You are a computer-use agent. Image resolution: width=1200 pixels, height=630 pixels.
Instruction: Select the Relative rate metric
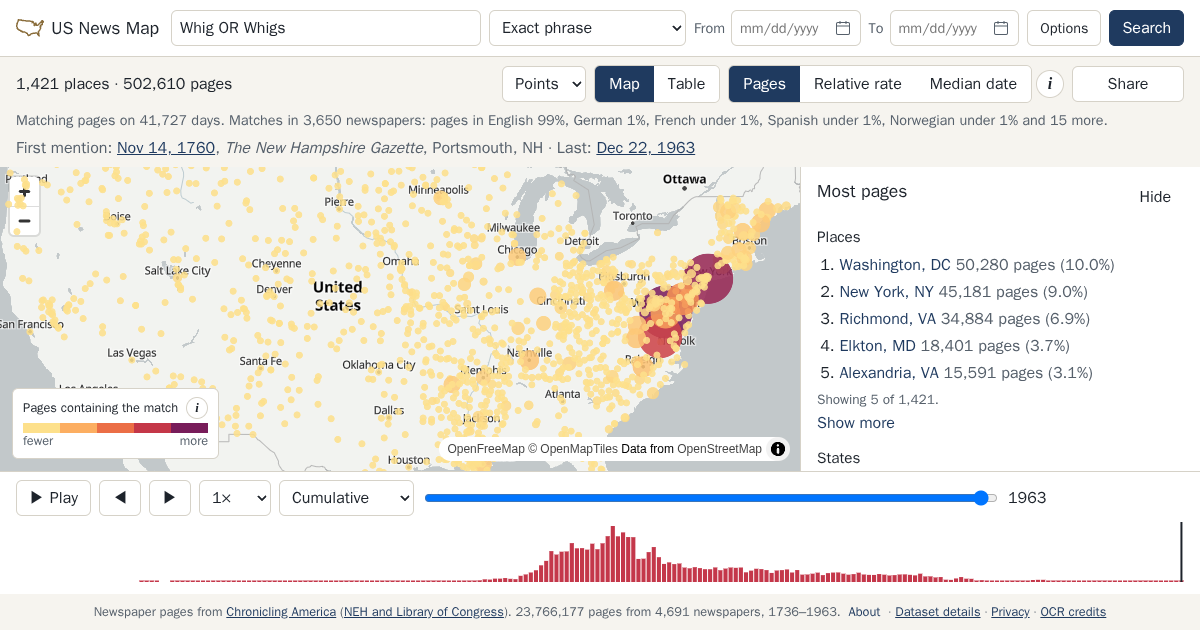(x=858, y=84)
